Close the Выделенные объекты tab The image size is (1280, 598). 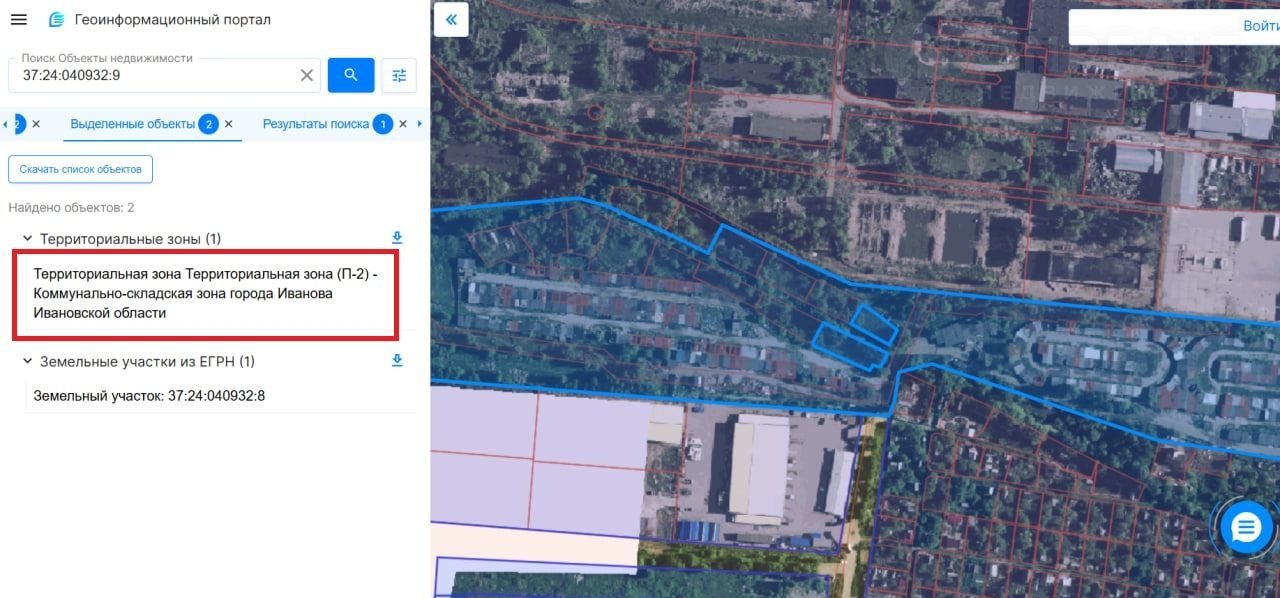(228, 124)
